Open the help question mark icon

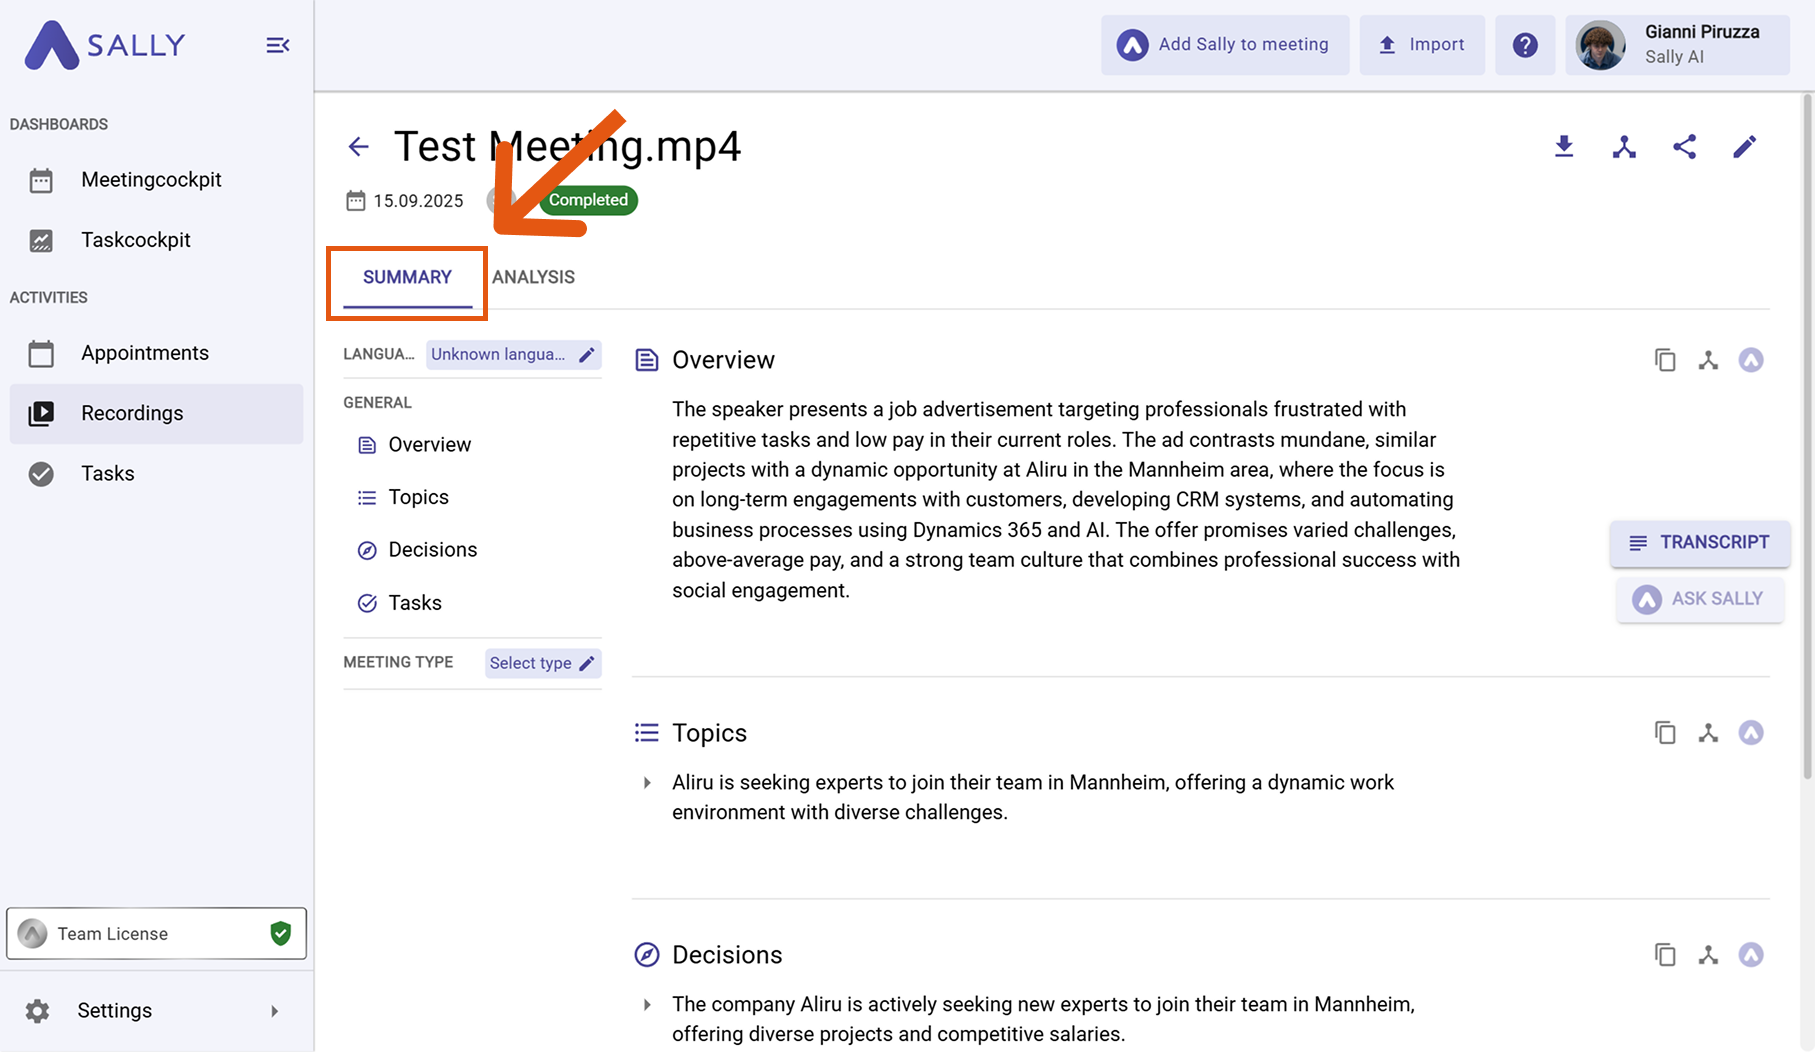(1524, 45)
